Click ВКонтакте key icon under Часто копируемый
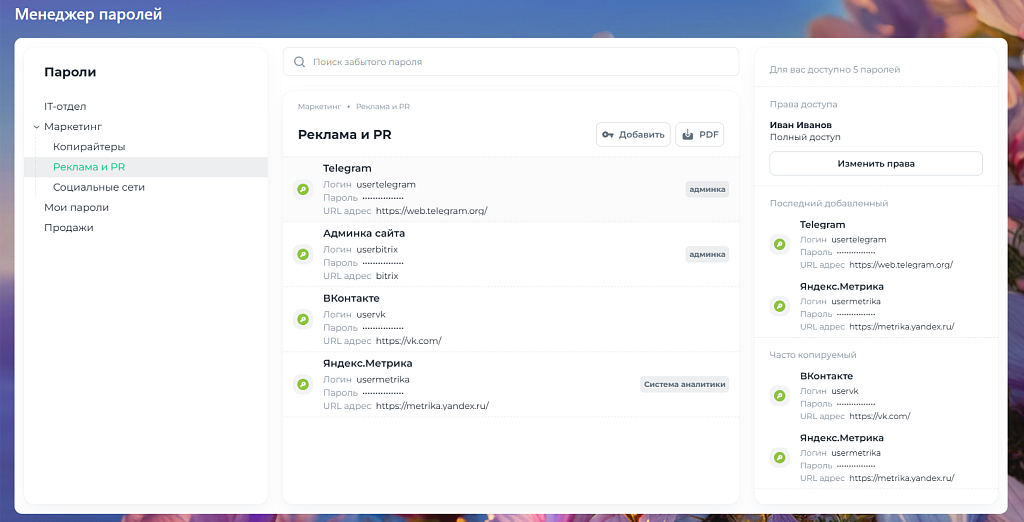The image size is (1024, 522). point(780,395)
